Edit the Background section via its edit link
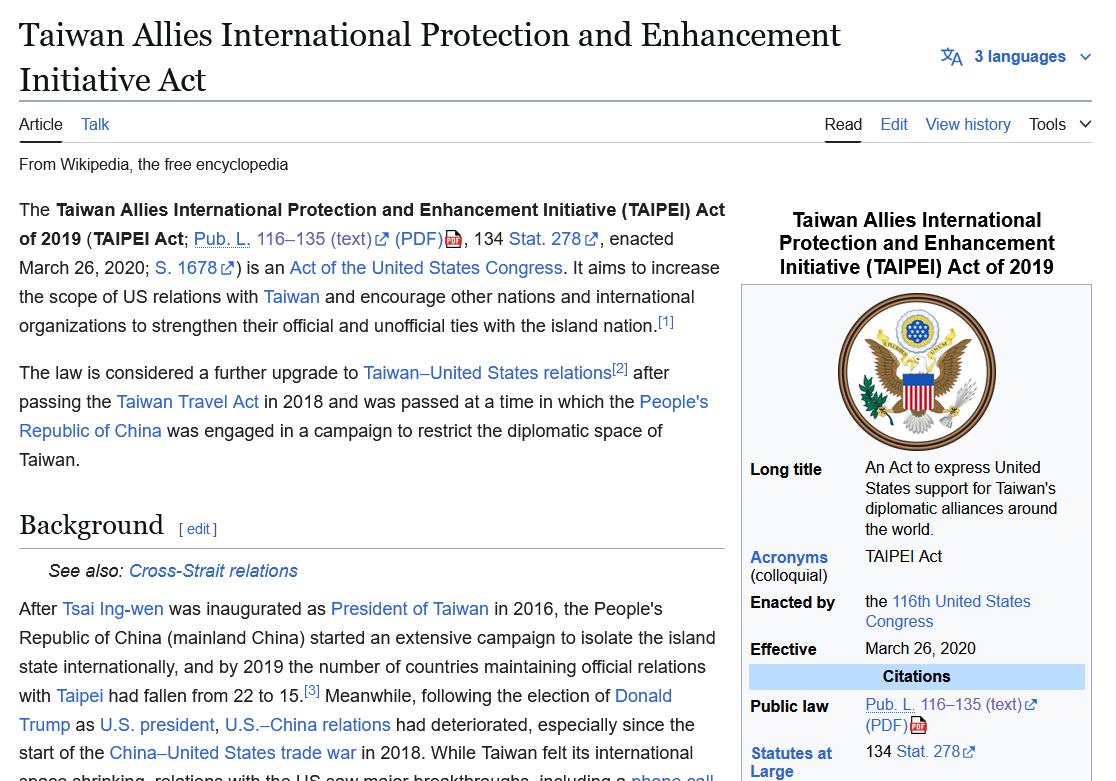This screenshot has height=781, width=1116. pyautogui.click(x=198, y=529)
